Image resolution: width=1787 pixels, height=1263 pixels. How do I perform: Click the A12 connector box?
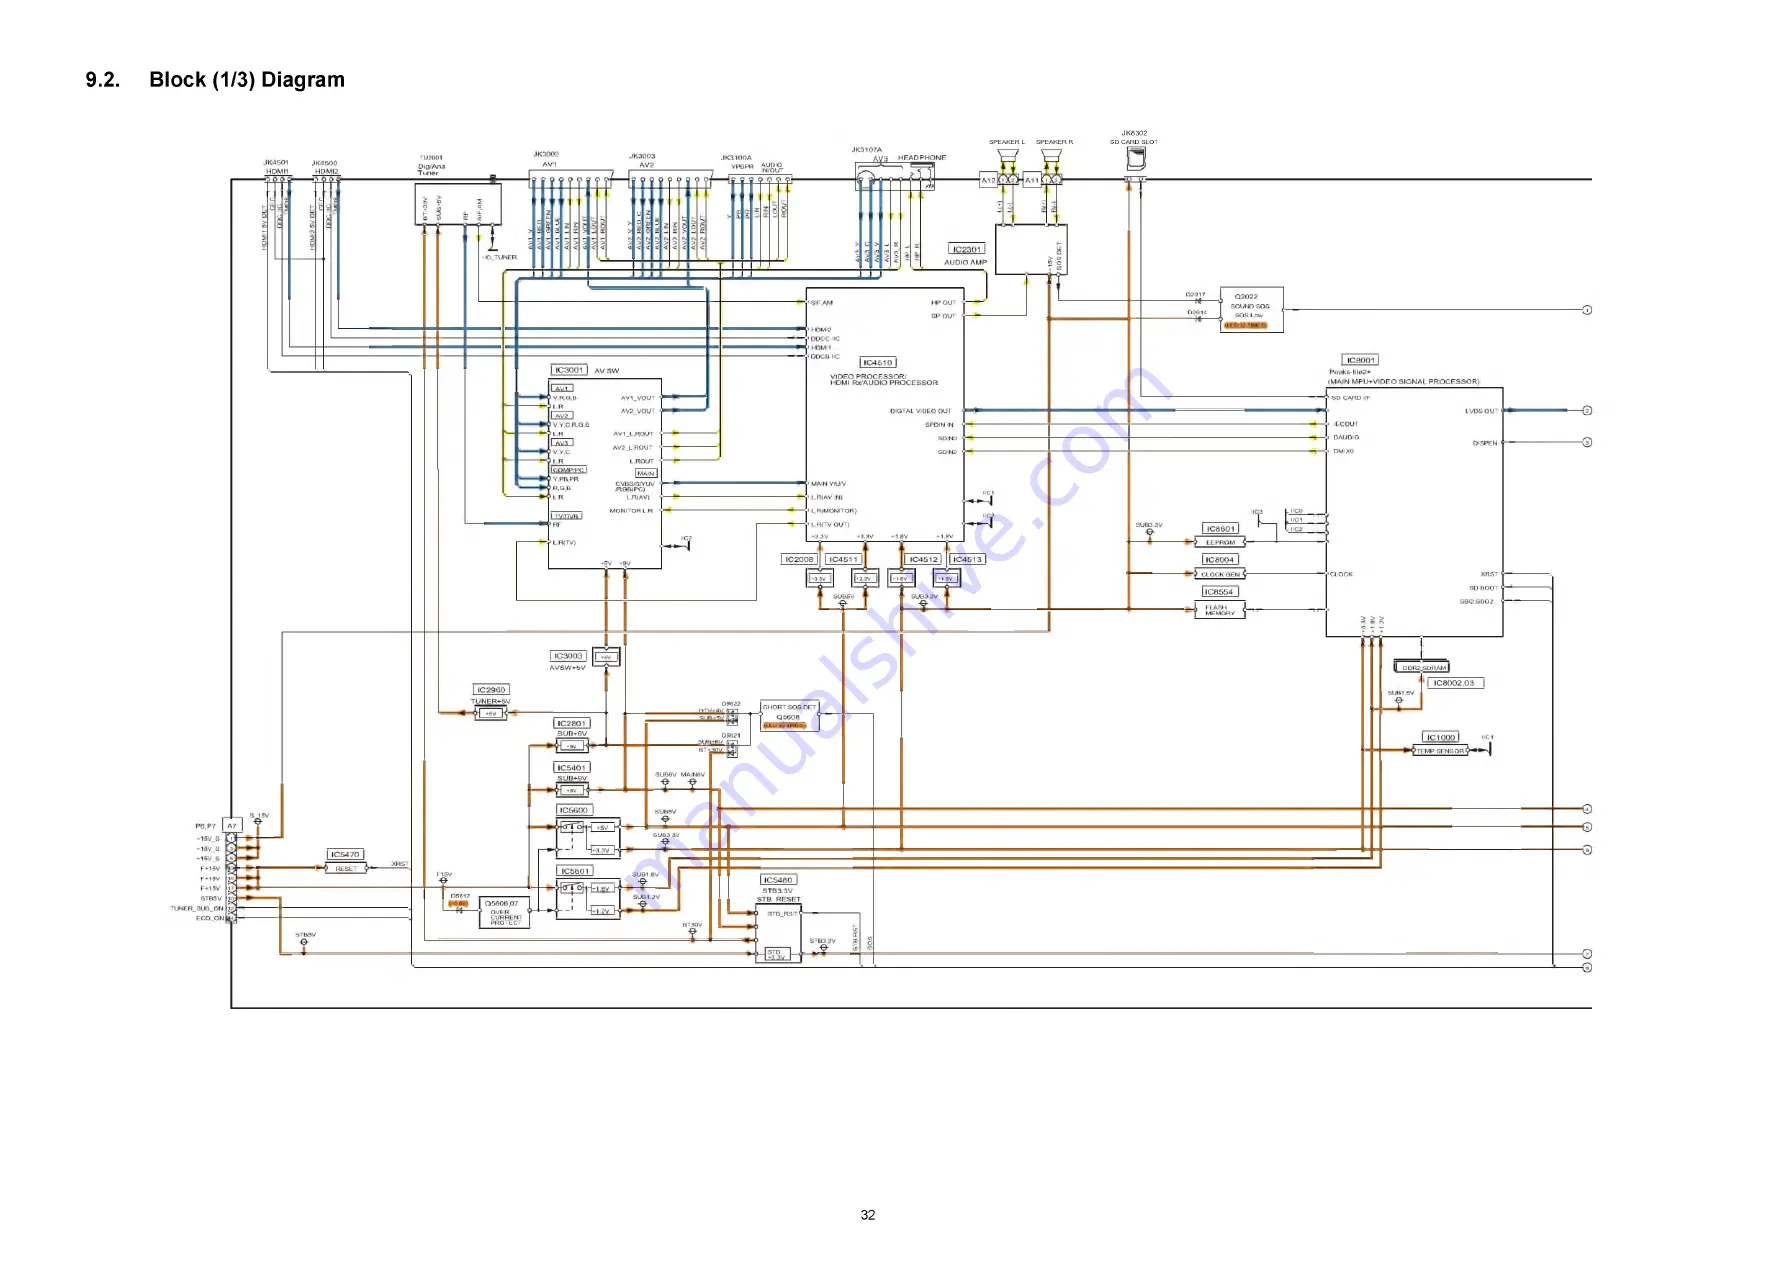(988, 180)
